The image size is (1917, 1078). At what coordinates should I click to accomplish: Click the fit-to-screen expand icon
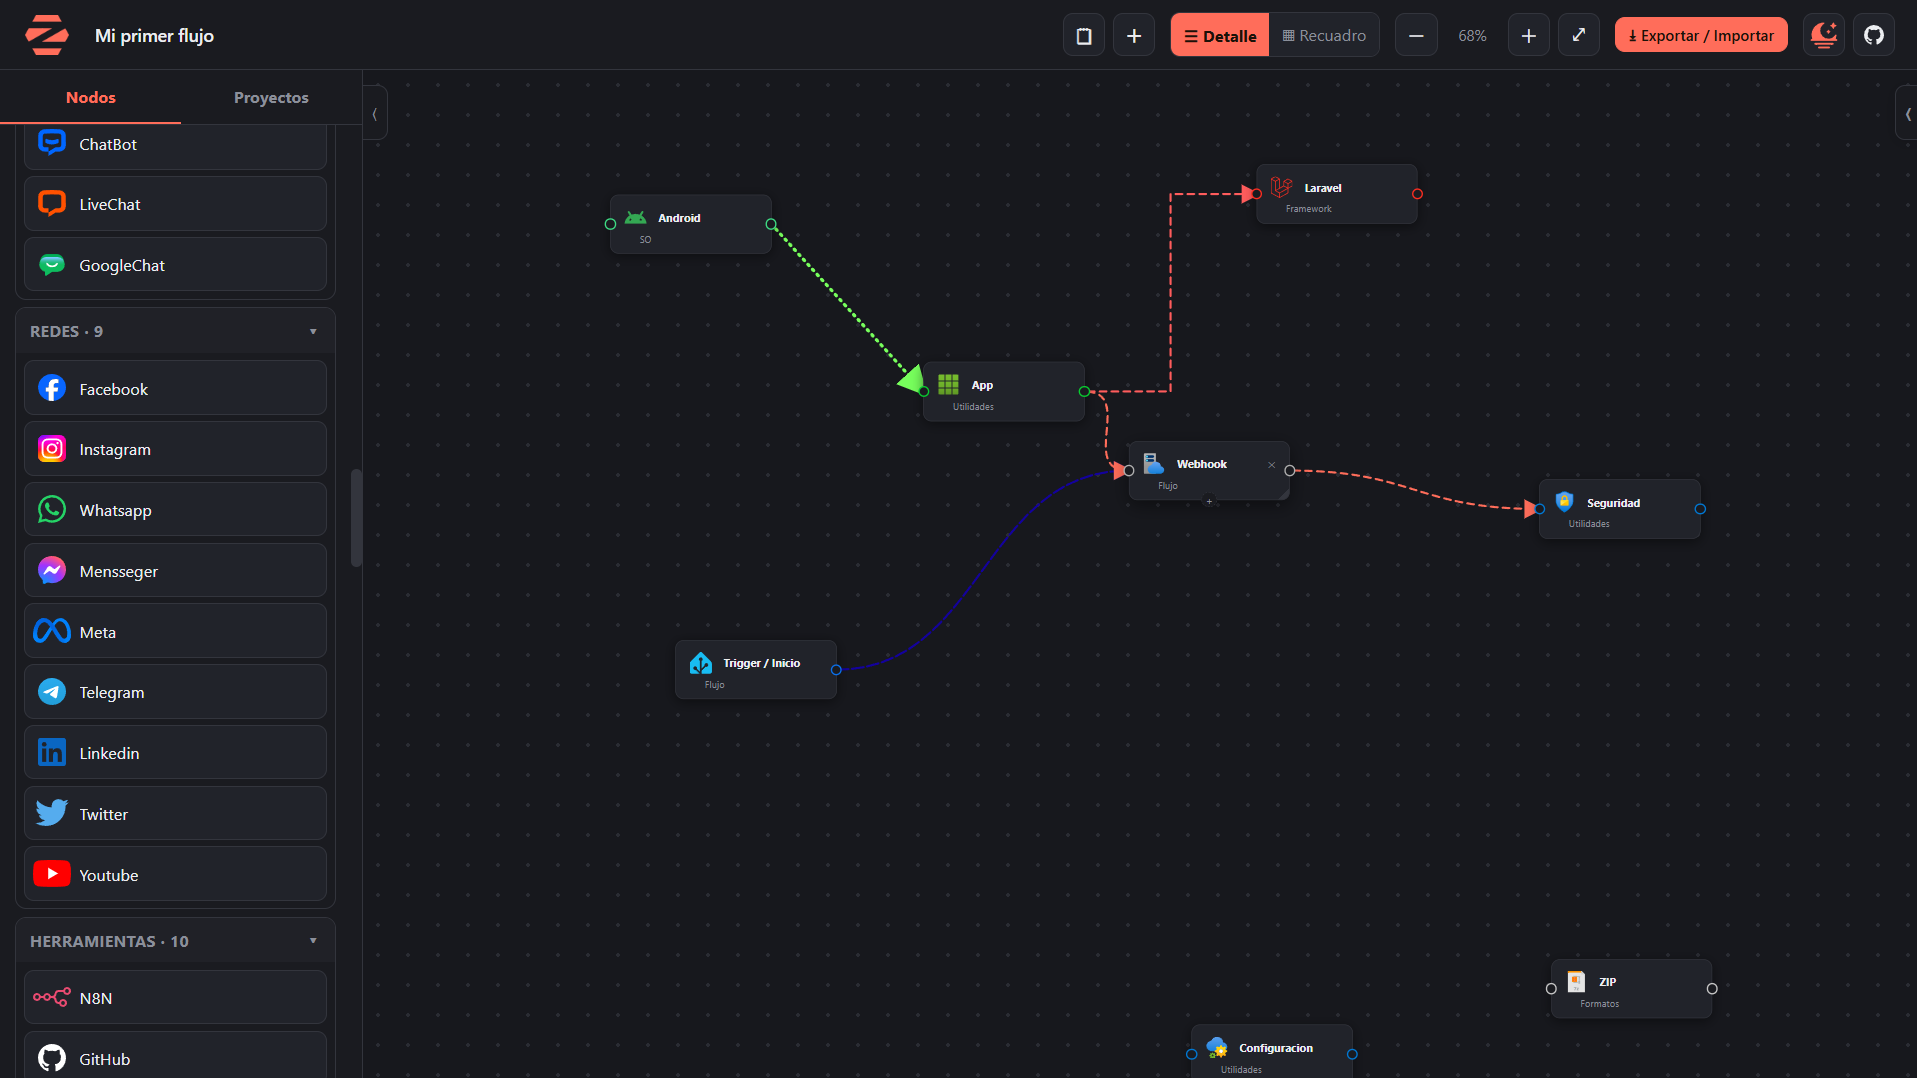click(x=1579, y=35)
